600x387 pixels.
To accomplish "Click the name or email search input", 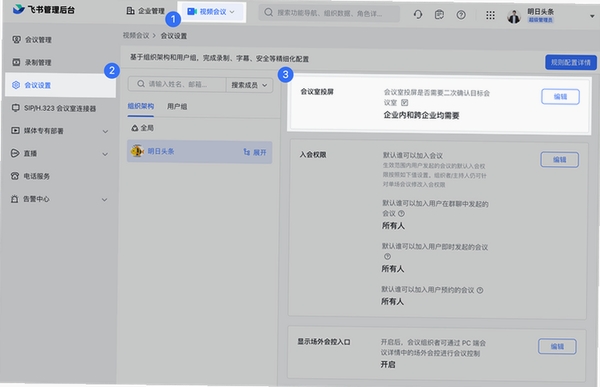I will [x=177, y=84].
